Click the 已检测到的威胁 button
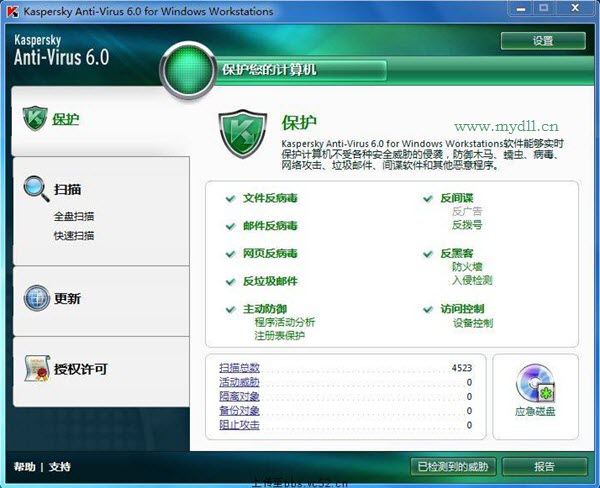This screenshot has width=600, height=488. [453, 467]
